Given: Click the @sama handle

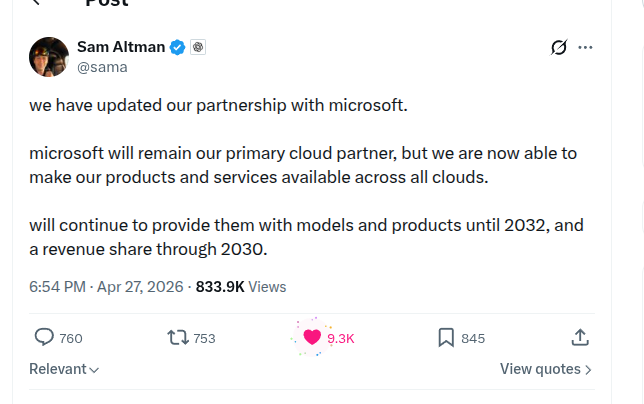Looking at the screenshot, I should 102,67.
